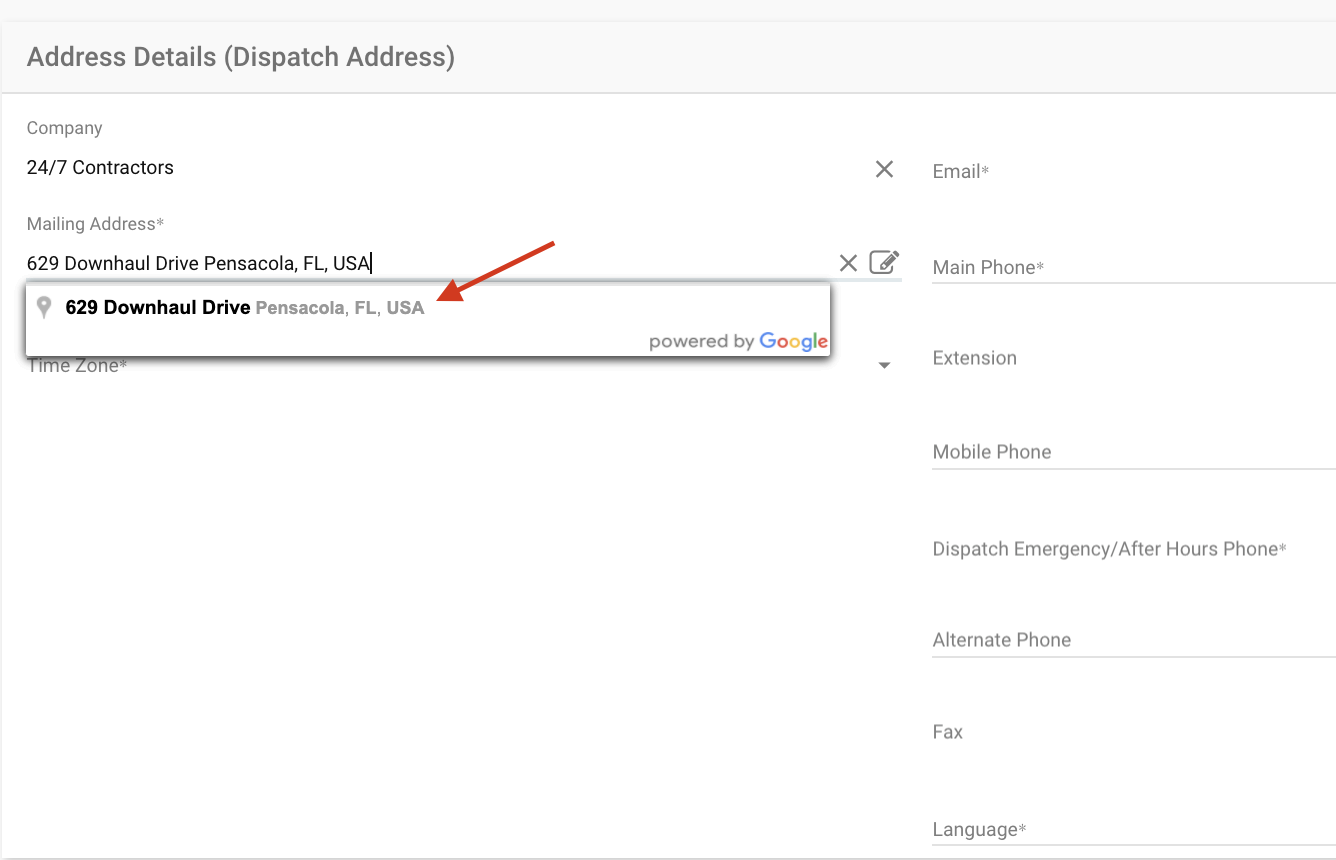Click into the Fax field
1336x860 pixels.
pos(1130,732)
